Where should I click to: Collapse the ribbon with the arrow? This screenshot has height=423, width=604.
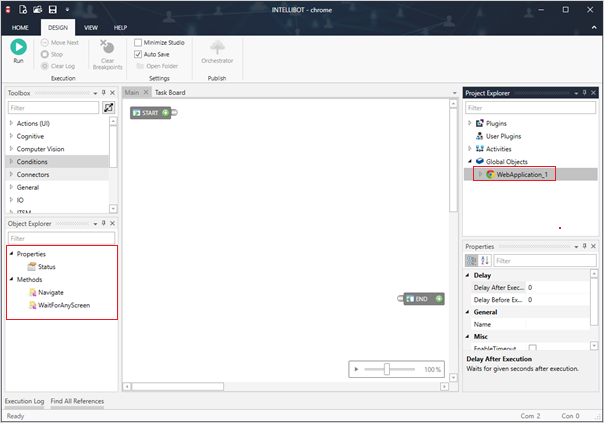pyautogui.click(x=594, y=27)
